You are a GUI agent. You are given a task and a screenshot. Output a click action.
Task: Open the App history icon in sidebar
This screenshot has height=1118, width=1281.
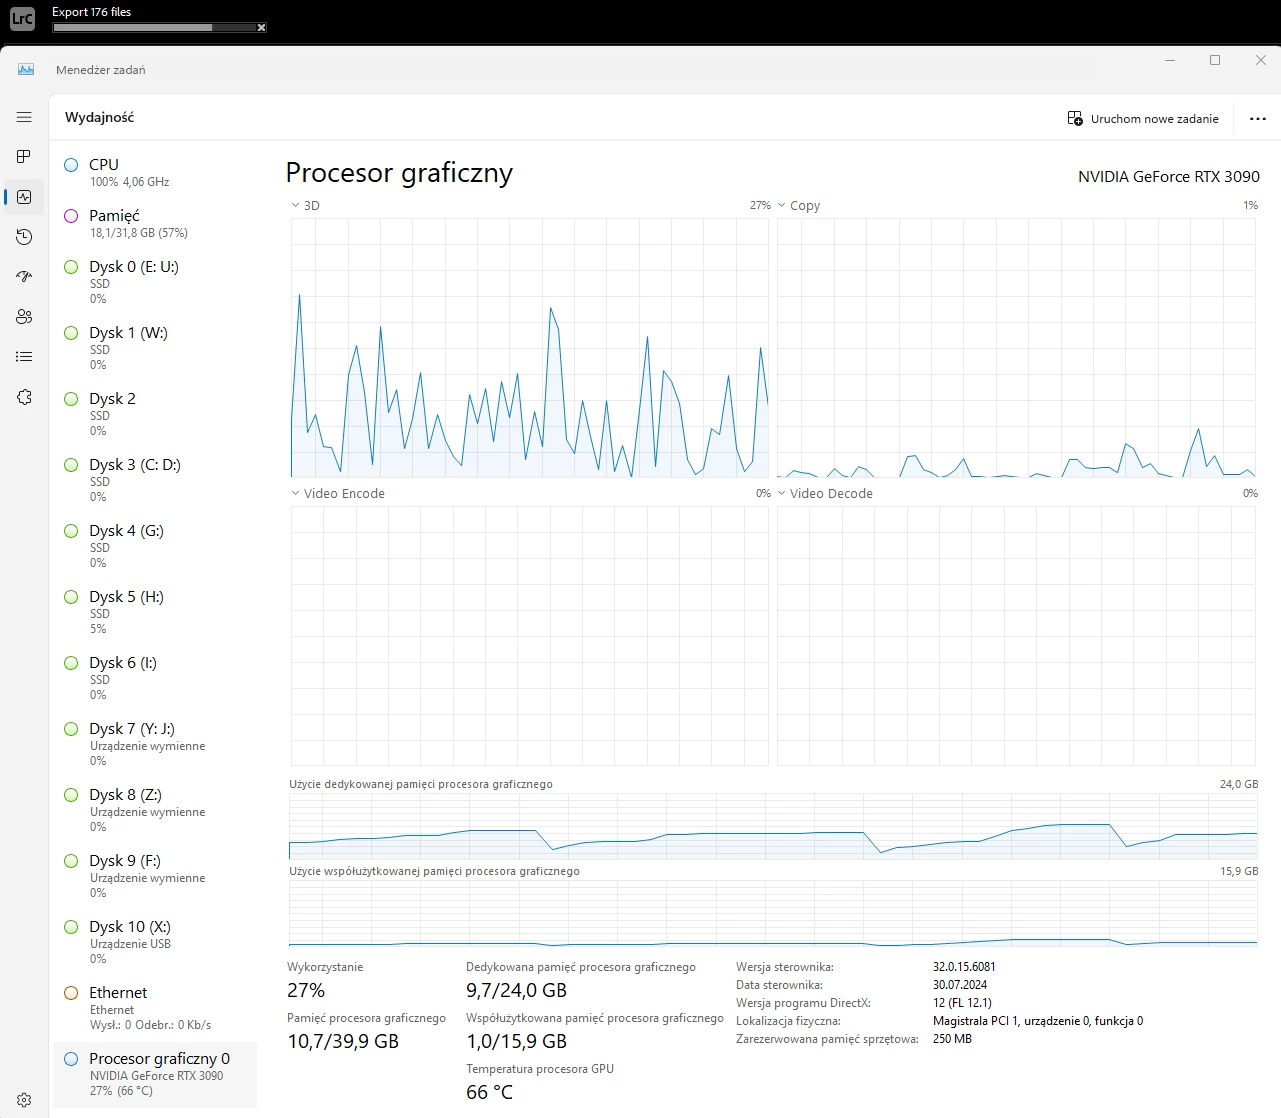[x=24, y=237]
